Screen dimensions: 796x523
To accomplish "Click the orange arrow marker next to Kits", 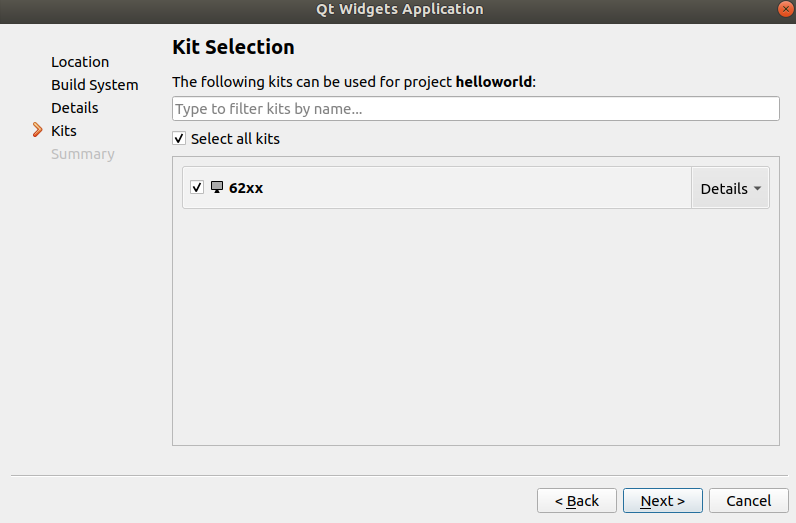I will (38, 130).
